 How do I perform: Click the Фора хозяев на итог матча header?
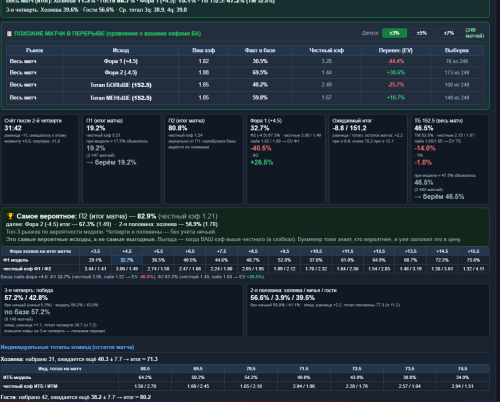tap(40, 251)
